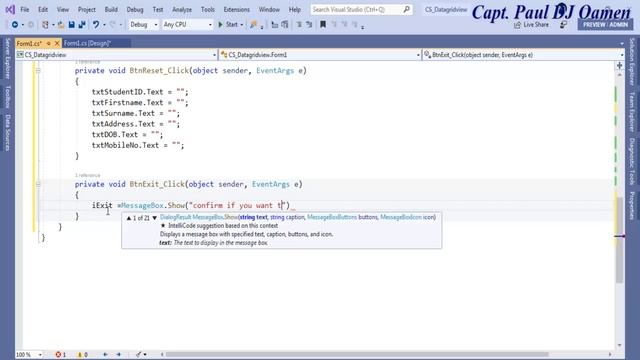Open the Server Explorer side panel
Viewport: 640px width, 360px height.
click(7, 58)
